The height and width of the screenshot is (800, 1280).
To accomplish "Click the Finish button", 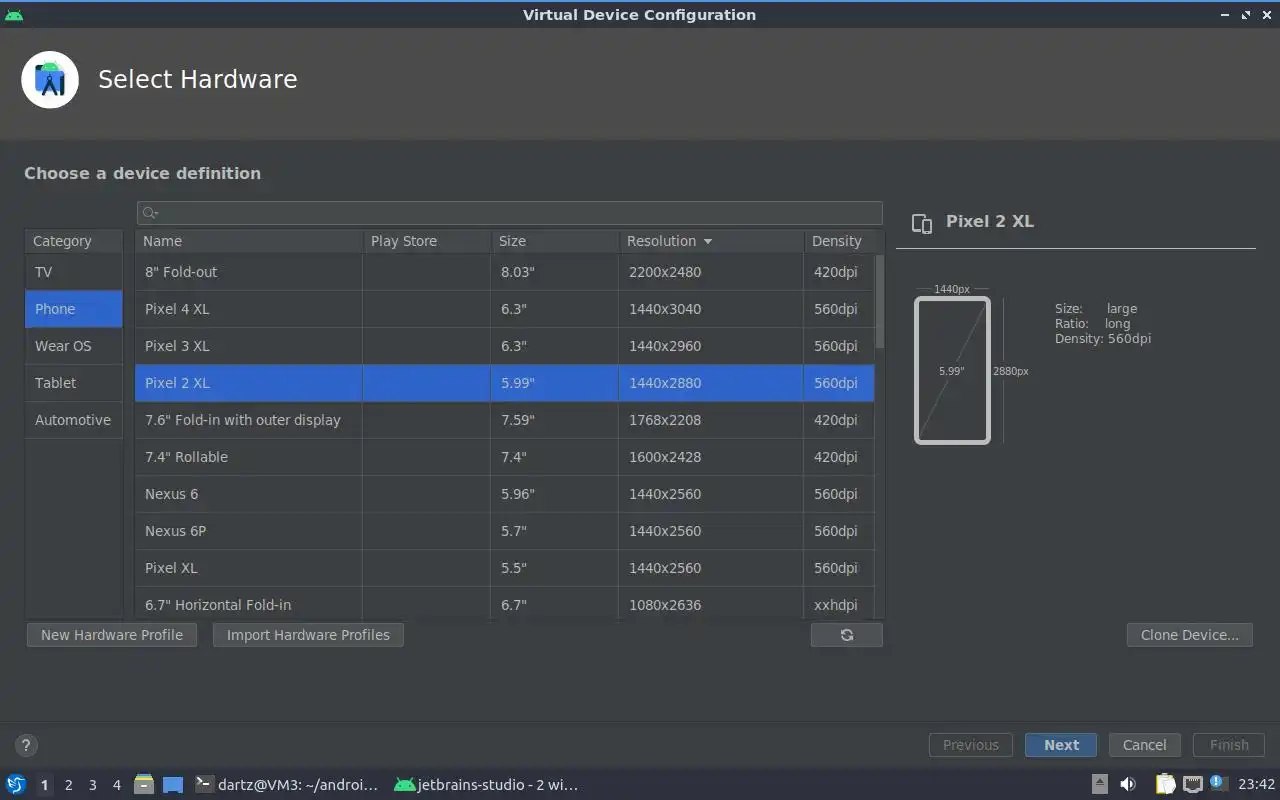I will (x=1229, y=745).
